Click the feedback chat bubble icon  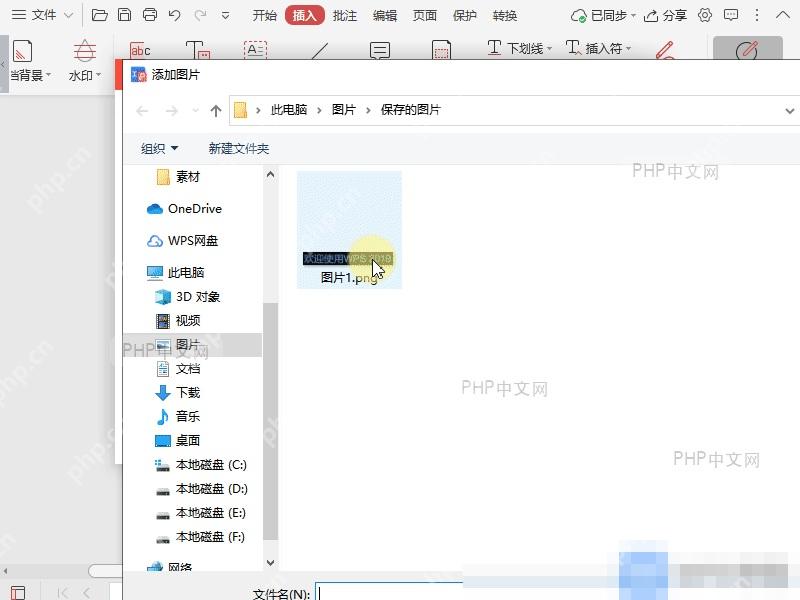tap(731, 15)
